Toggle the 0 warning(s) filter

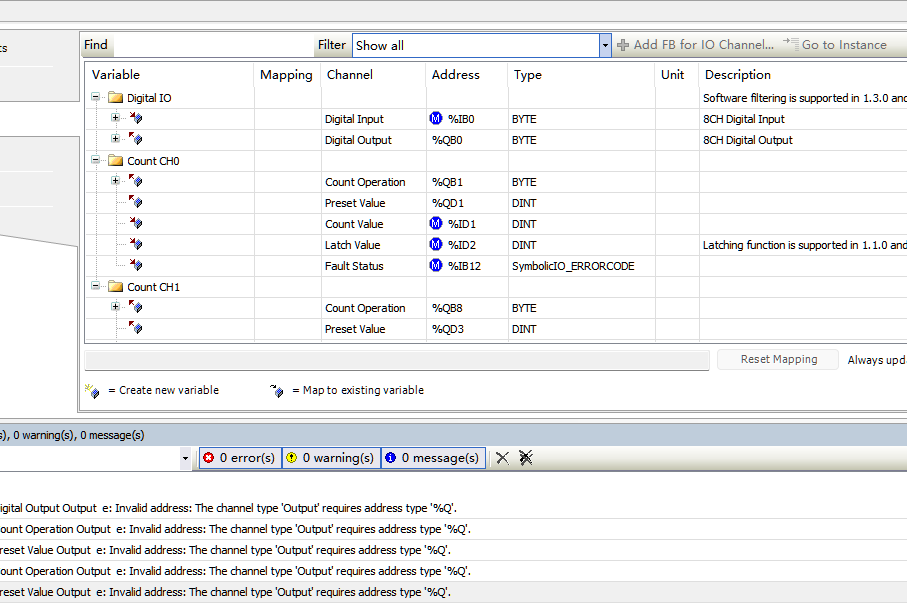[330, 458]
